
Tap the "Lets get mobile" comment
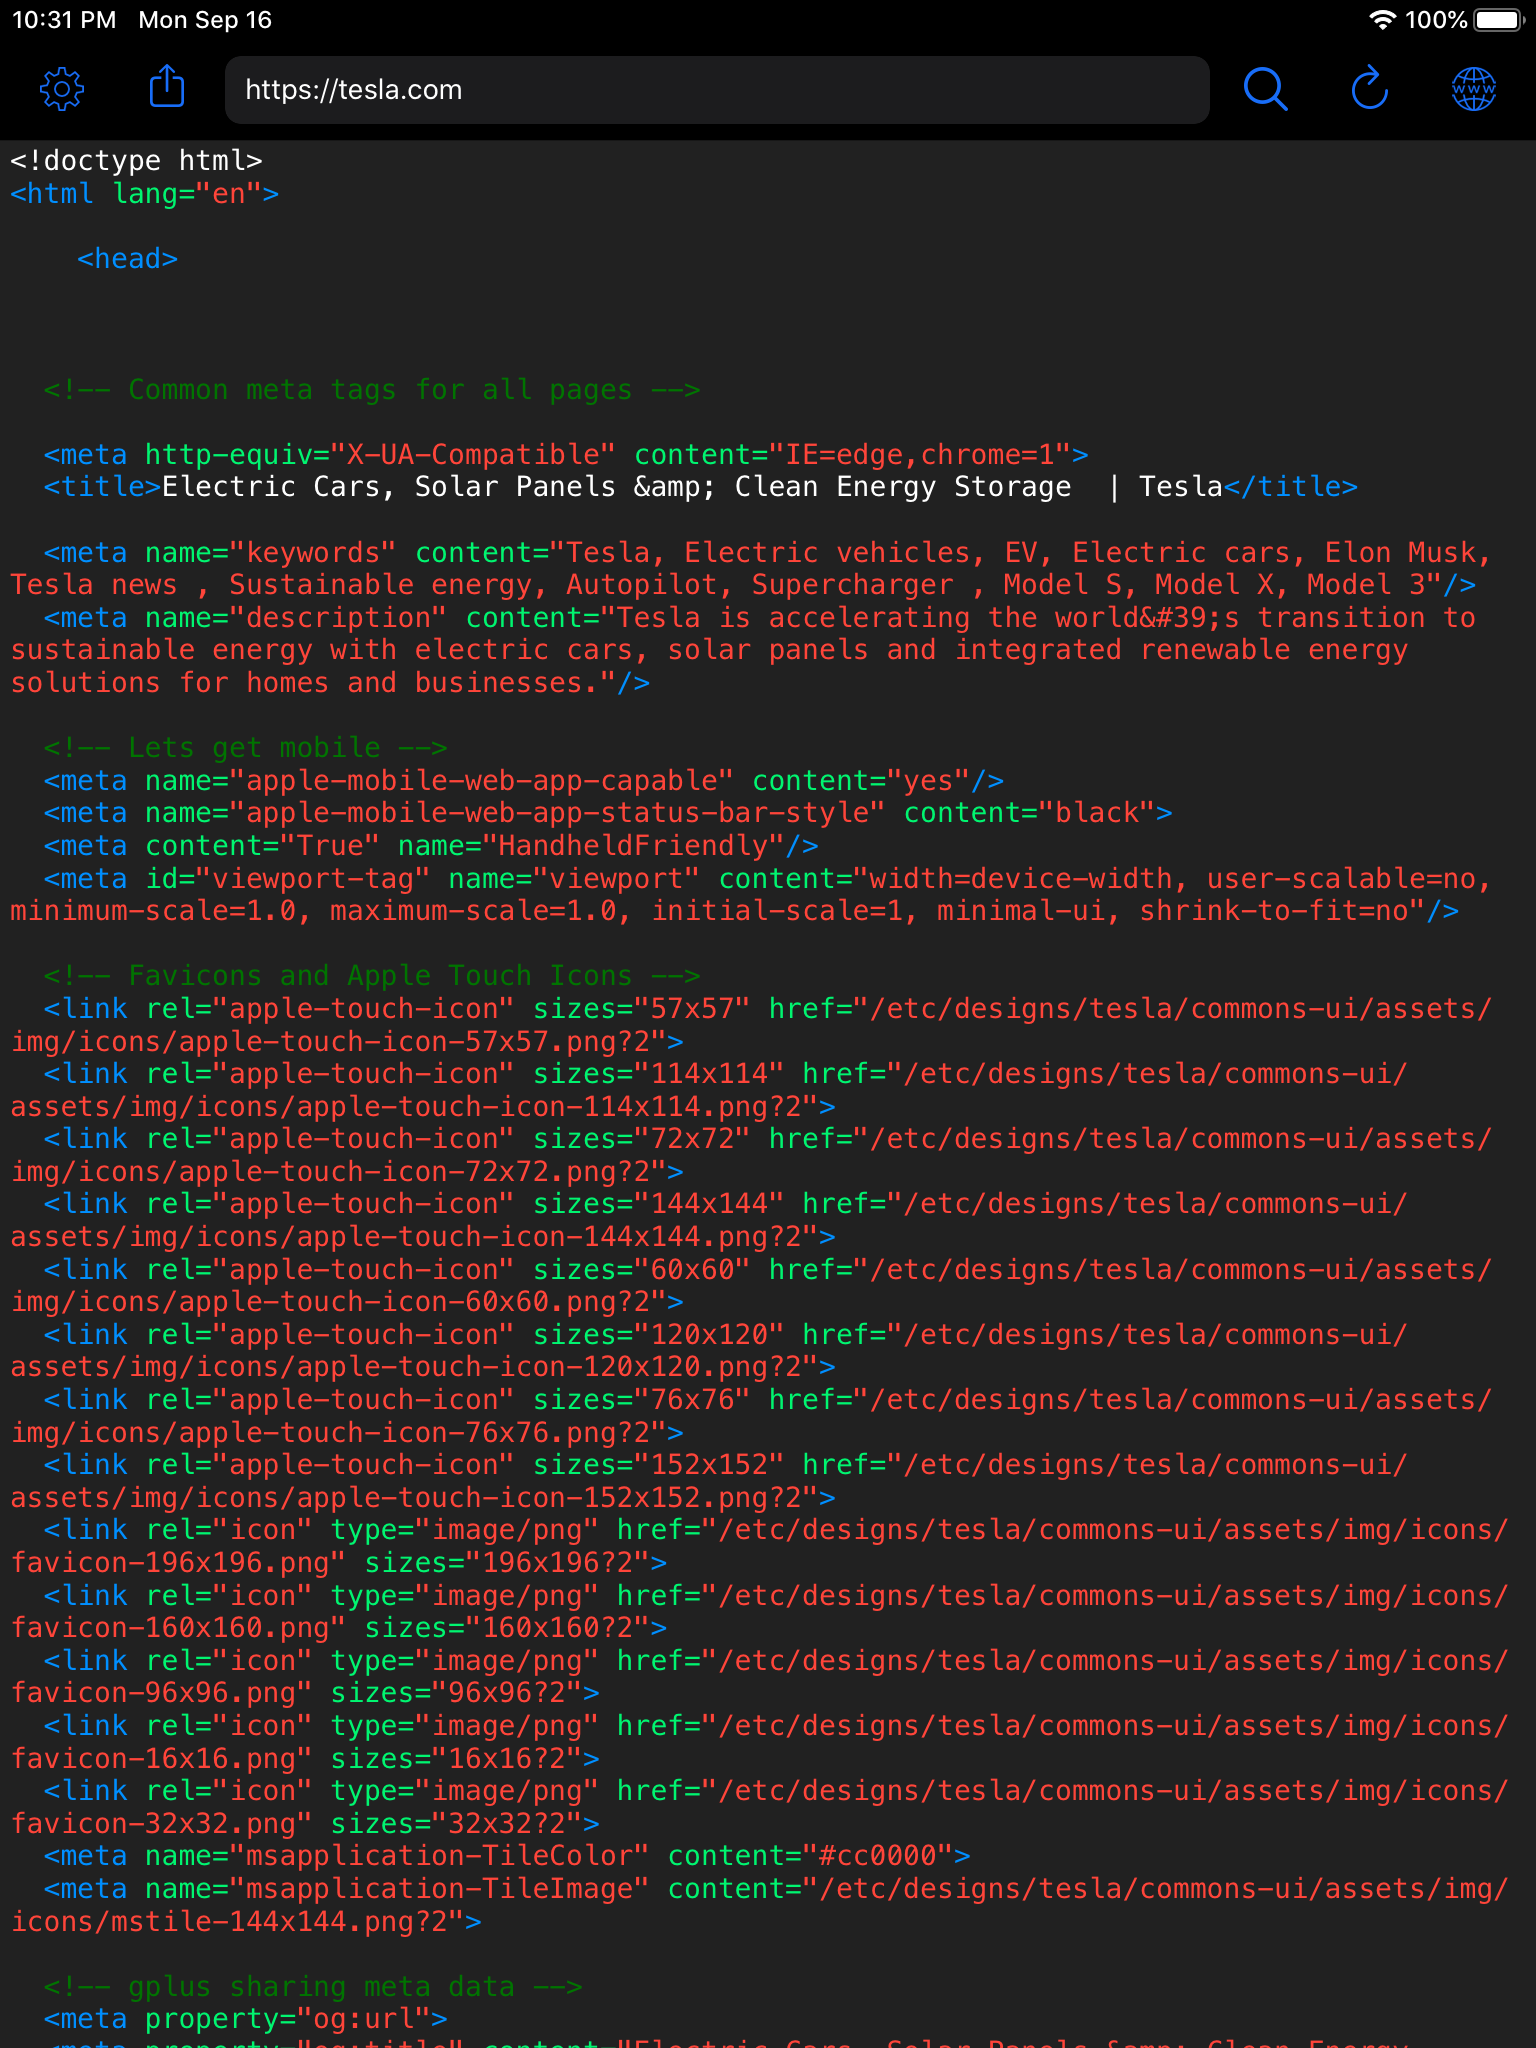point(245,747)
